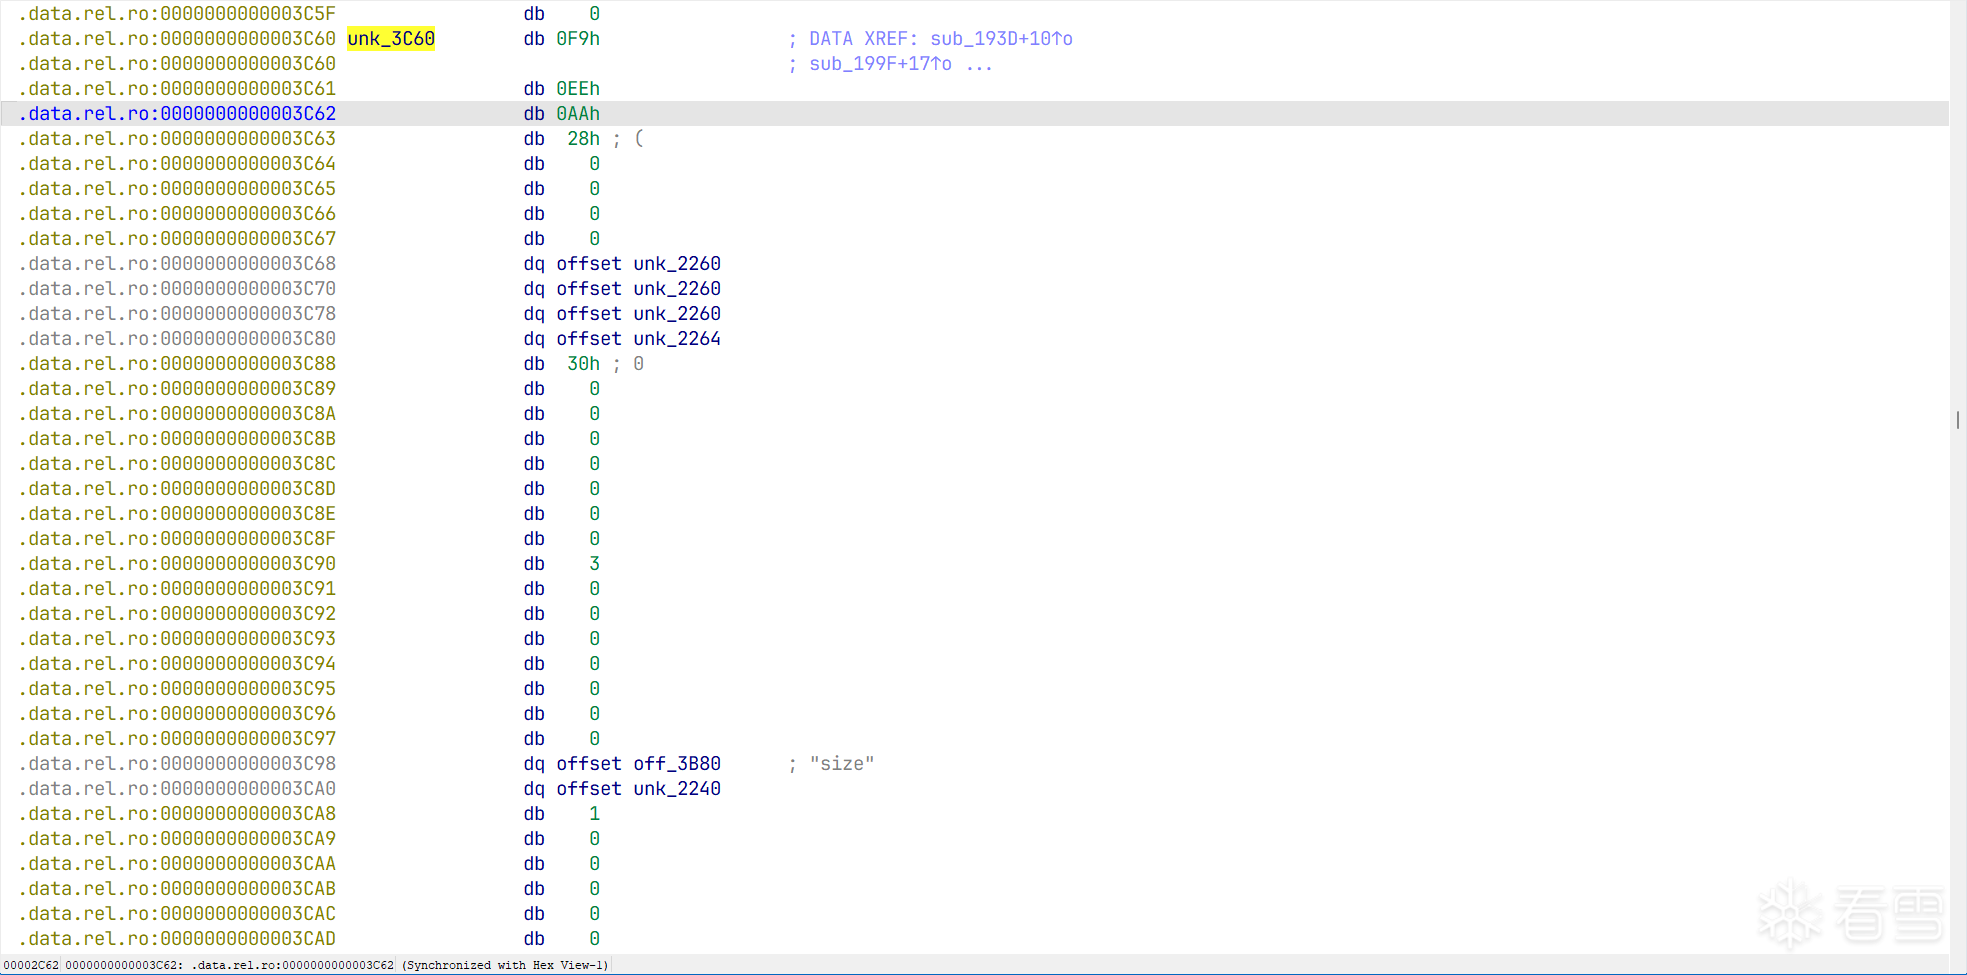Viewport: 1967px width, 975px height.
Task: Follow unk_2260 offset on the 3C68 row
Action: (677, 264)
